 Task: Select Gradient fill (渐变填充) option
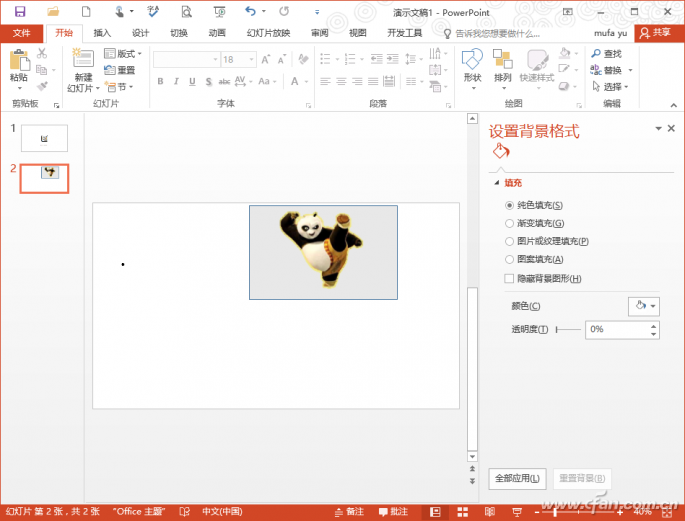pos(509,223)
